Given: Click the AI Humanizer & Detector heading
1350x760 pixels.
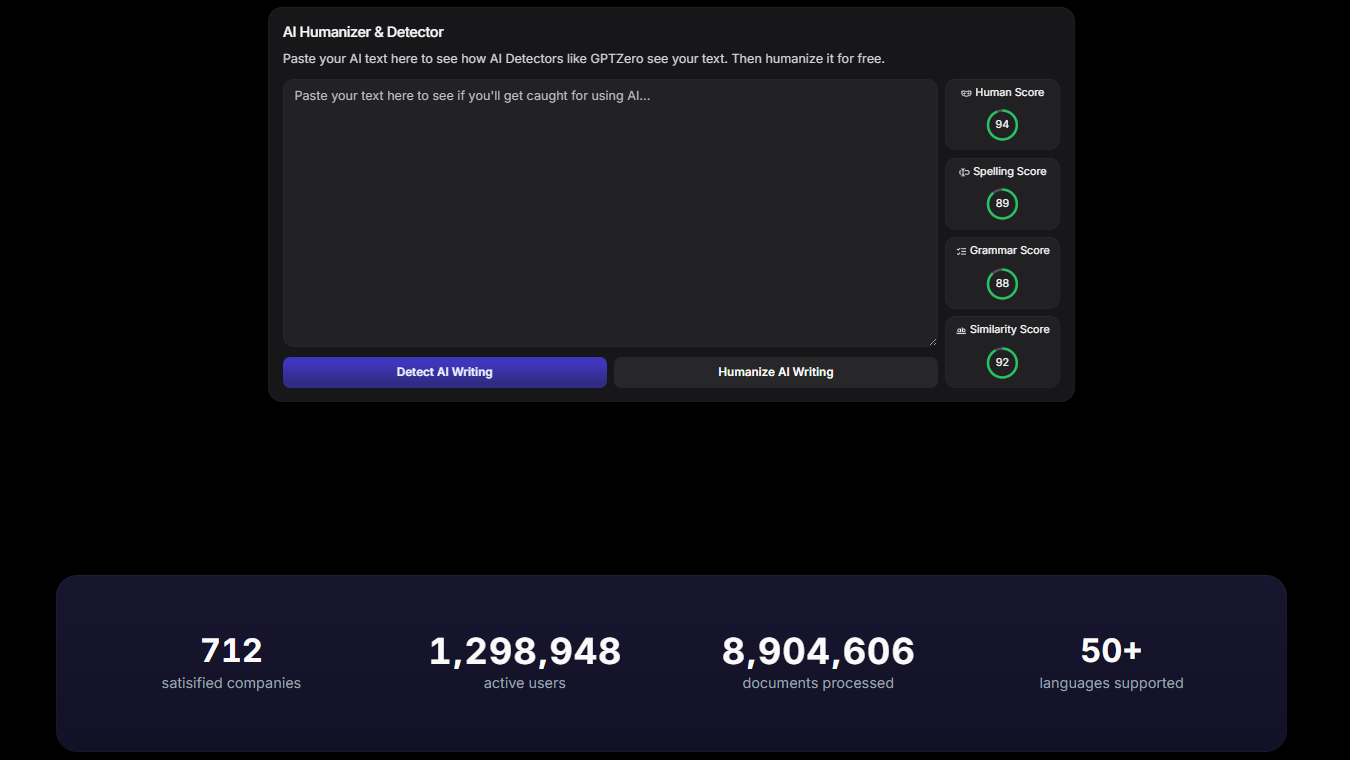Looking at the screenshot, I should point(363,32).
